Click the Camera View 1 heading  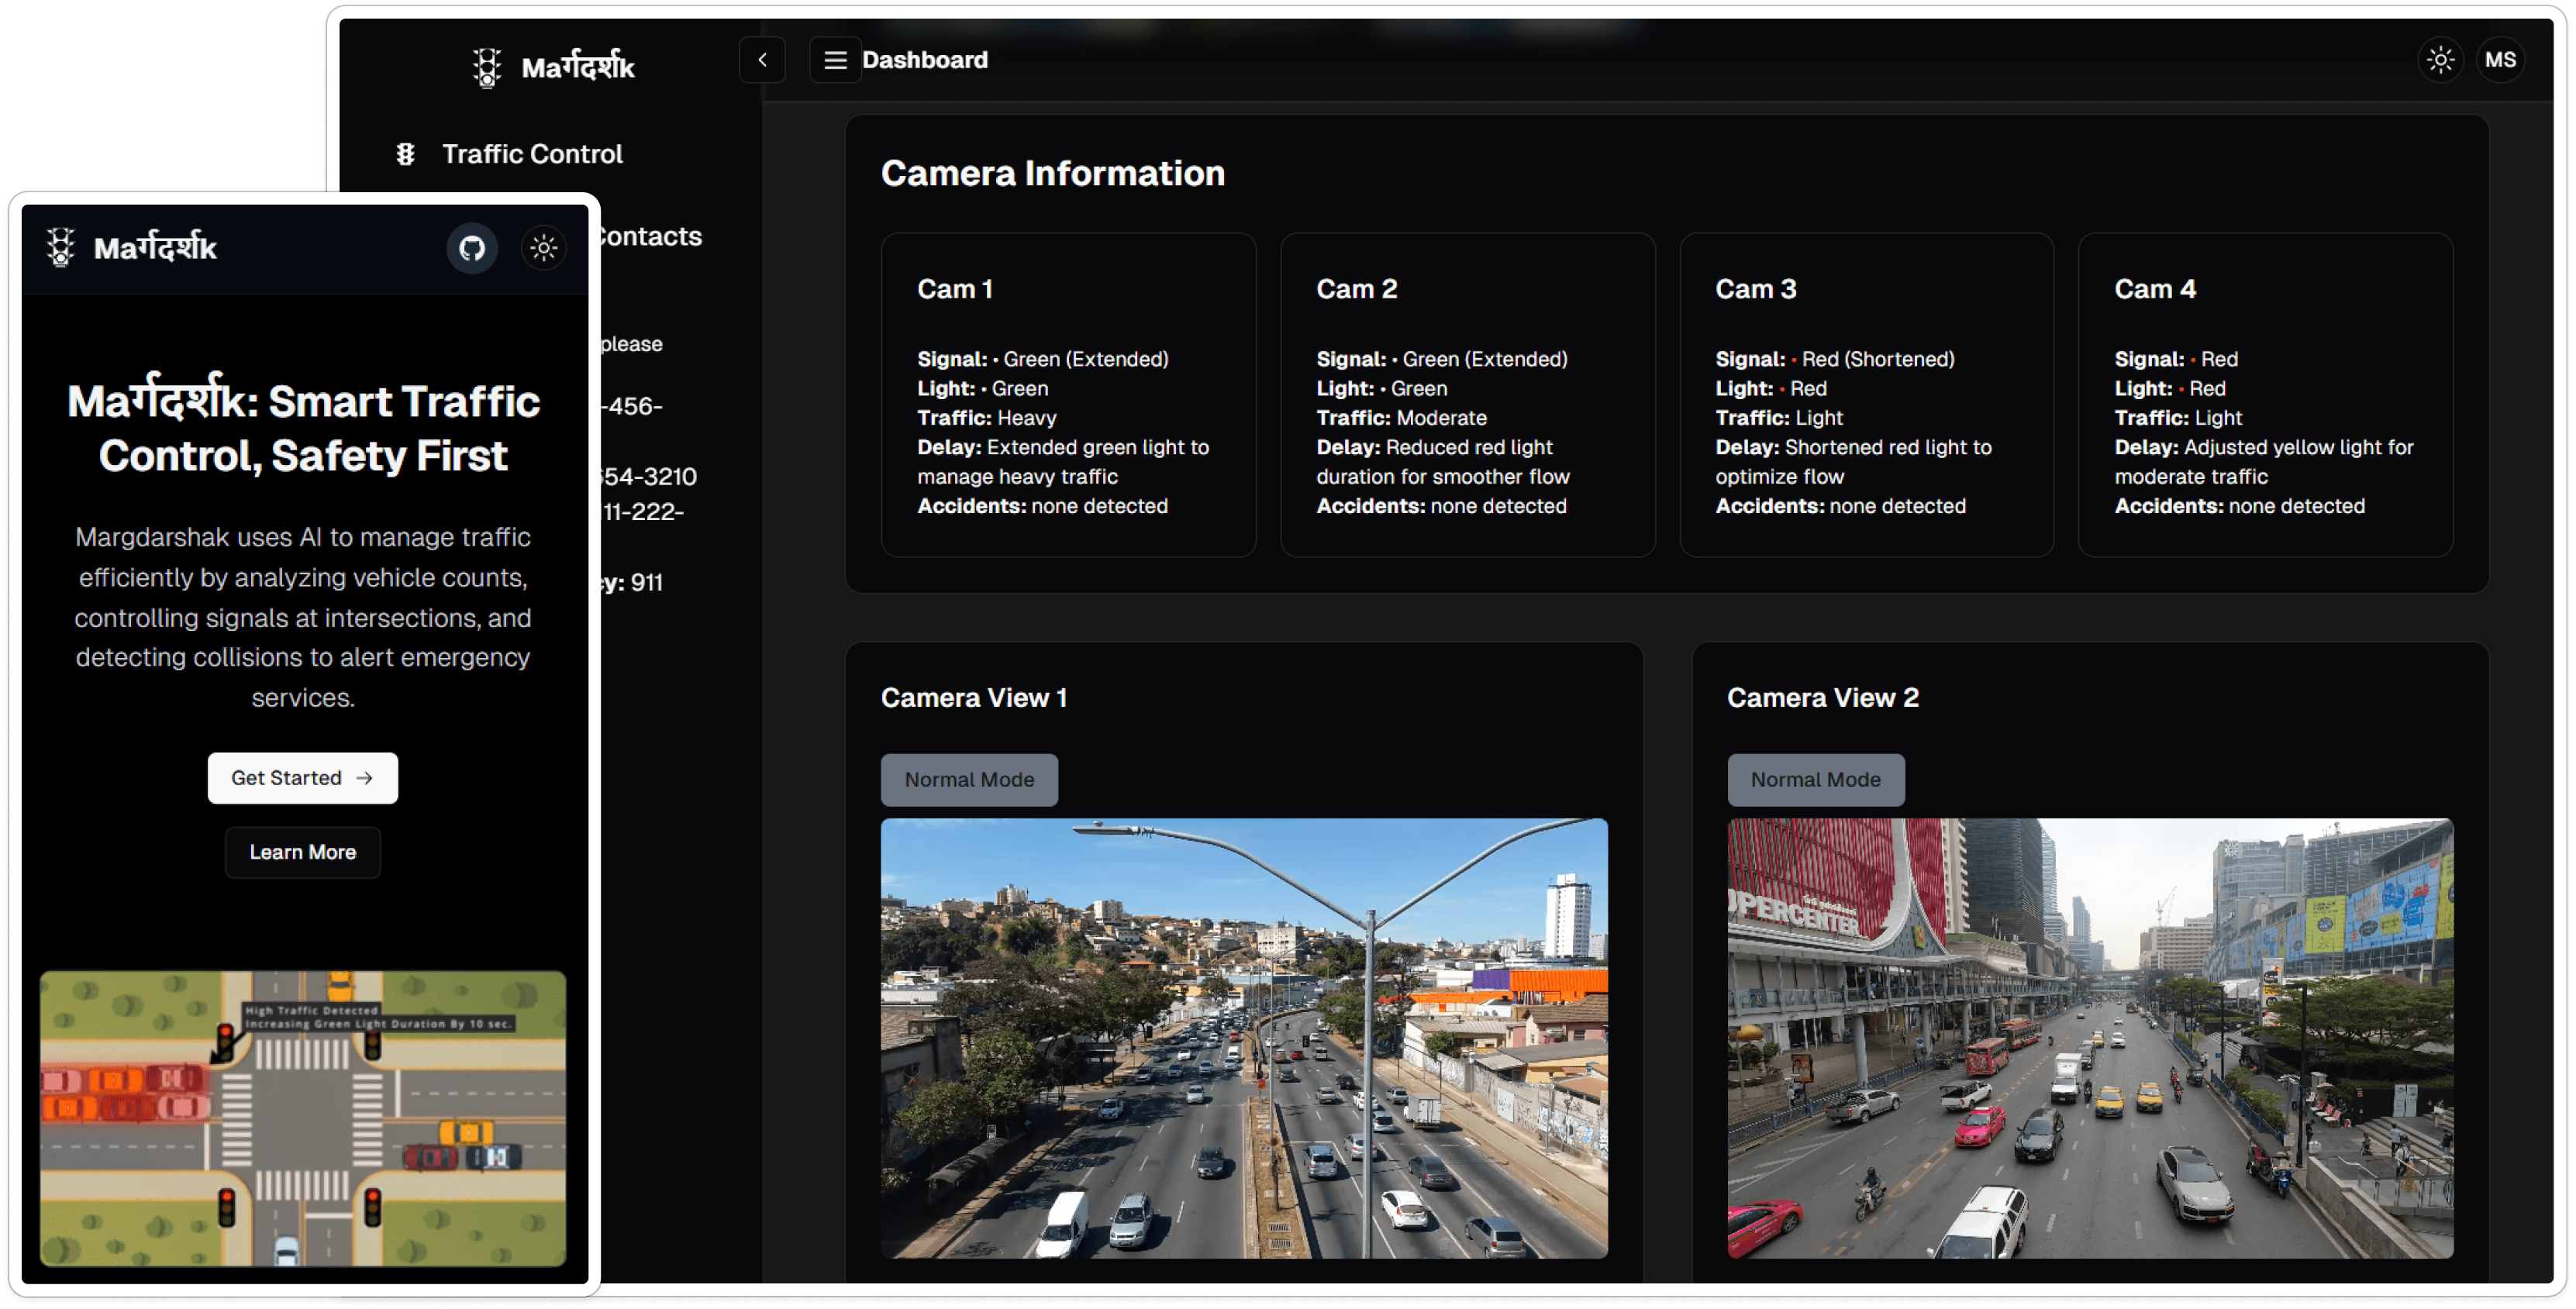coord(973,697)
